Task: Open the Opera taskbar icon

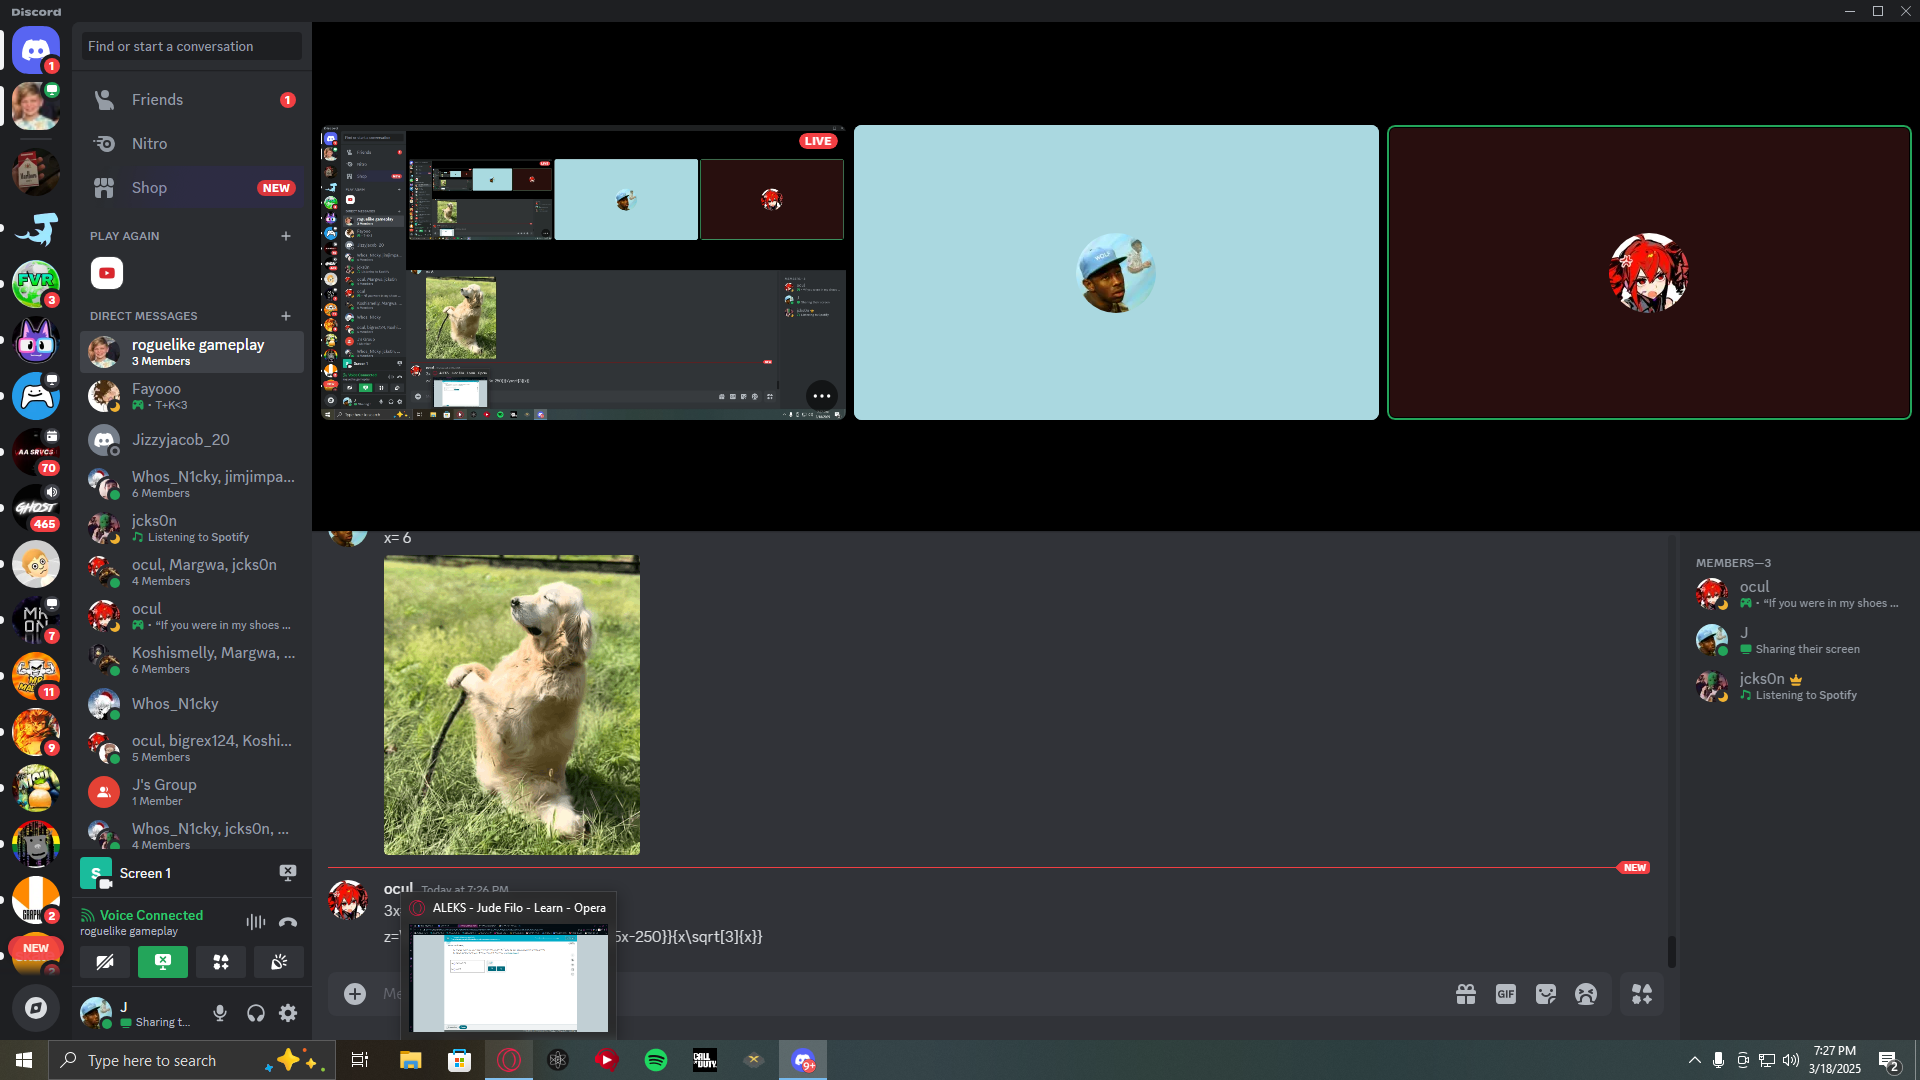Action: (509, 1060)
